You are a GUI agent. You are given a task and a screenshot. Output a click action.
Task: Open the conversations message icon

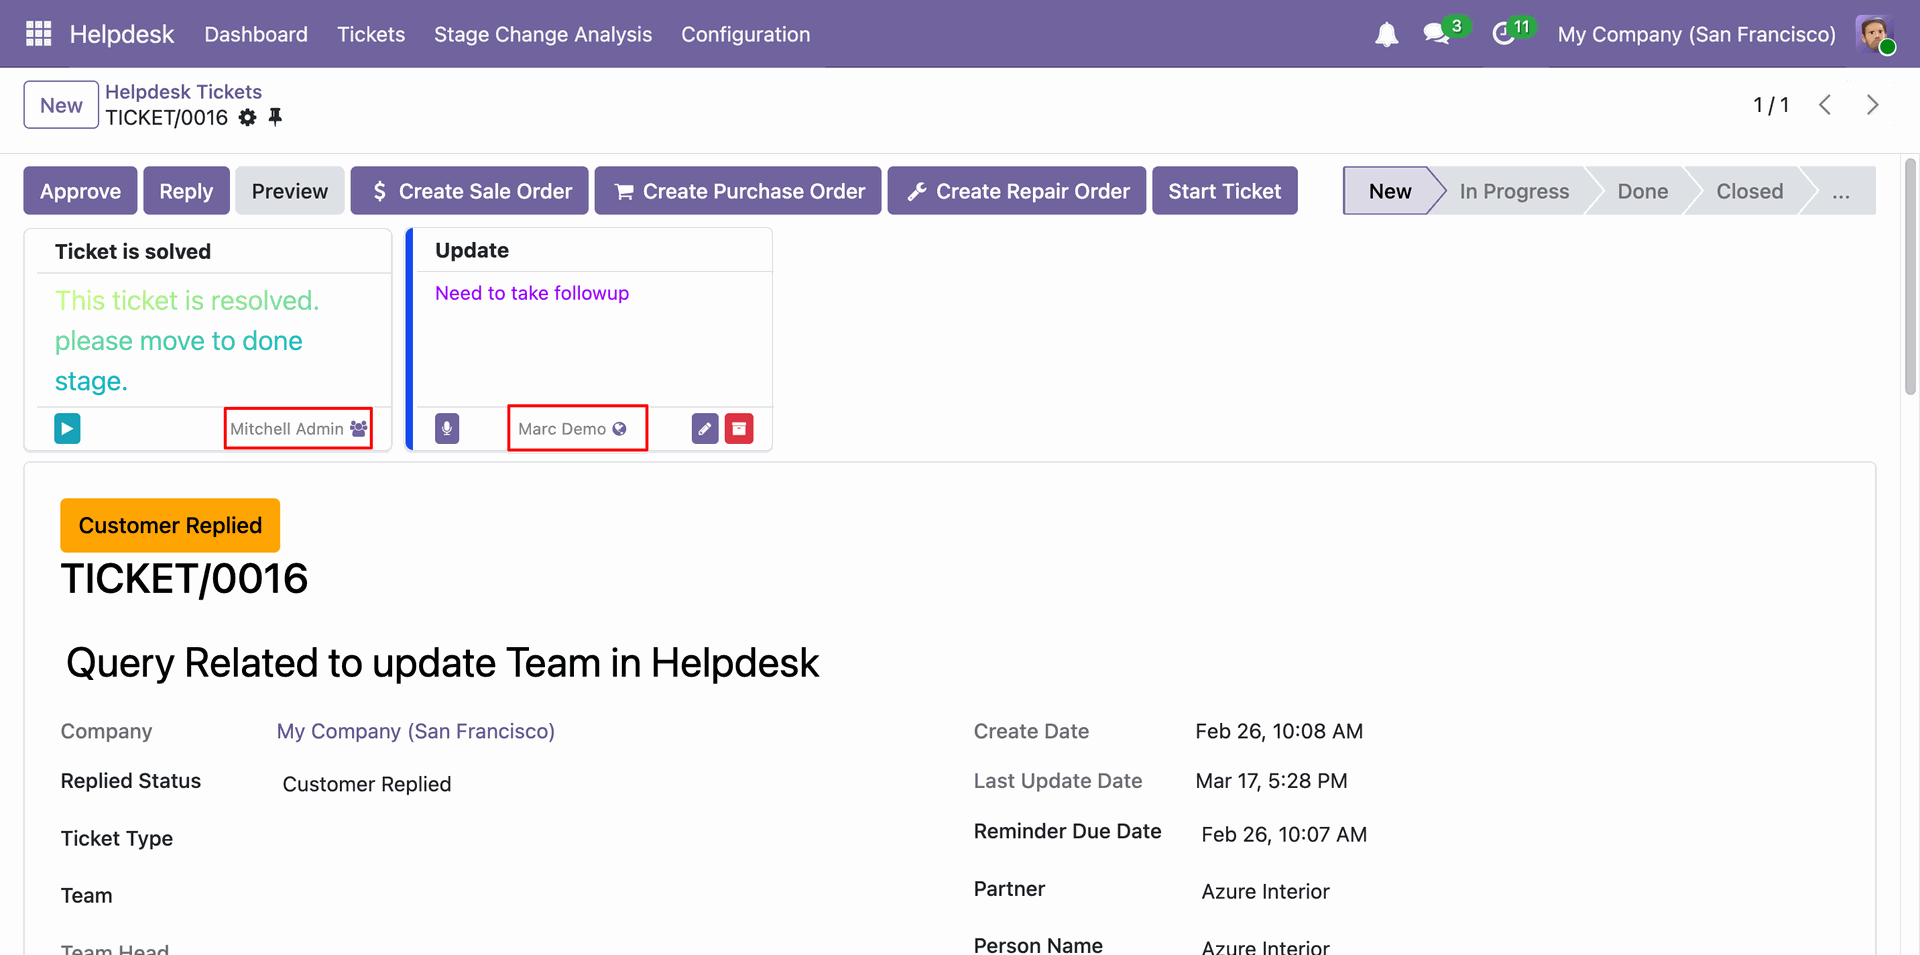point(1437,34)
